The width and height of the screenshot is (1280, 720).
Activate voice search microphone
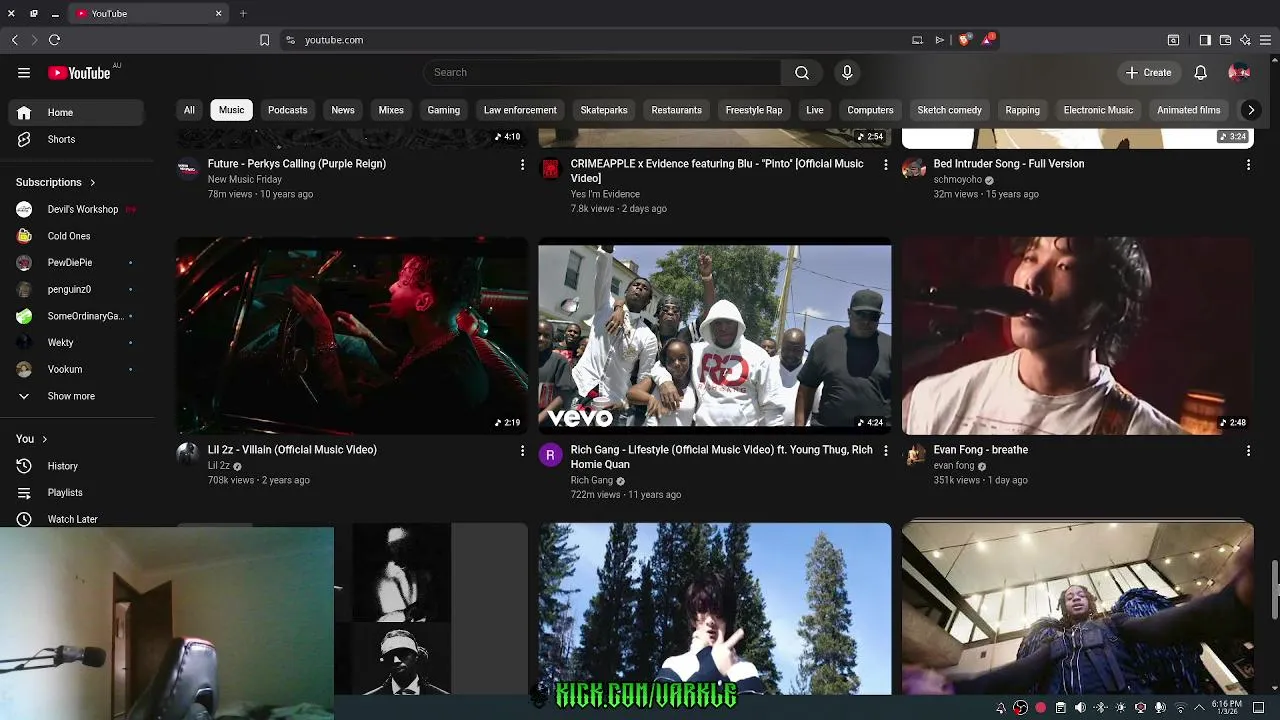pyautogui.click(x=847, y=73)
